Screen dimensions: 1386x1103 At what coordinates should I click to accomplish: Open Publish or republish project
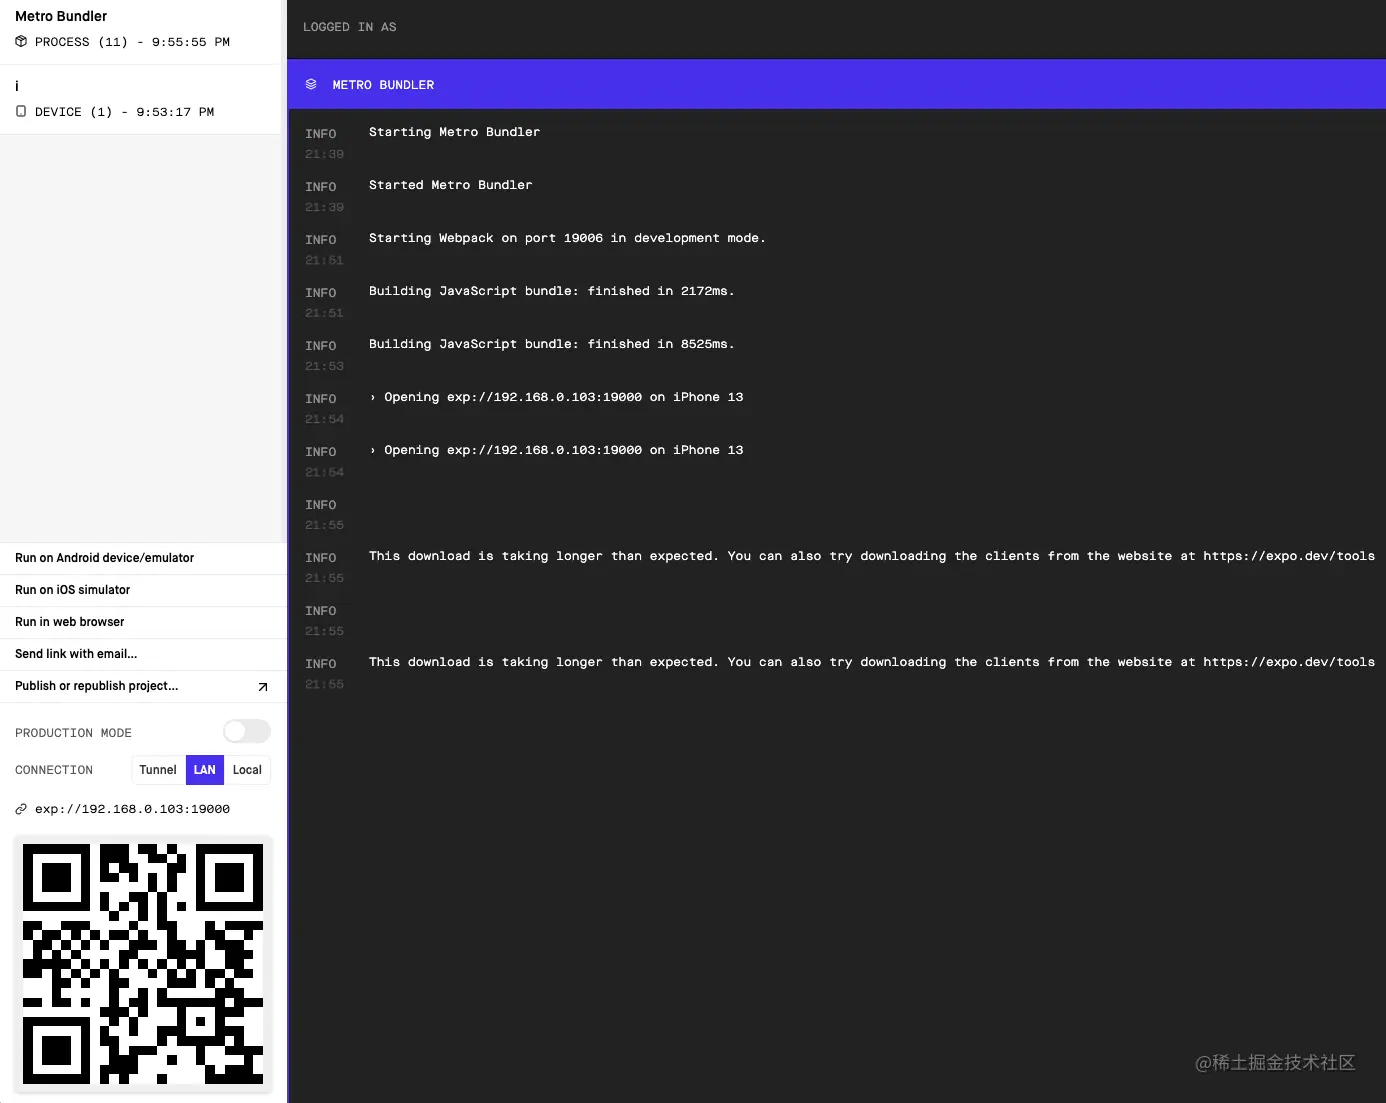(143, 686)
